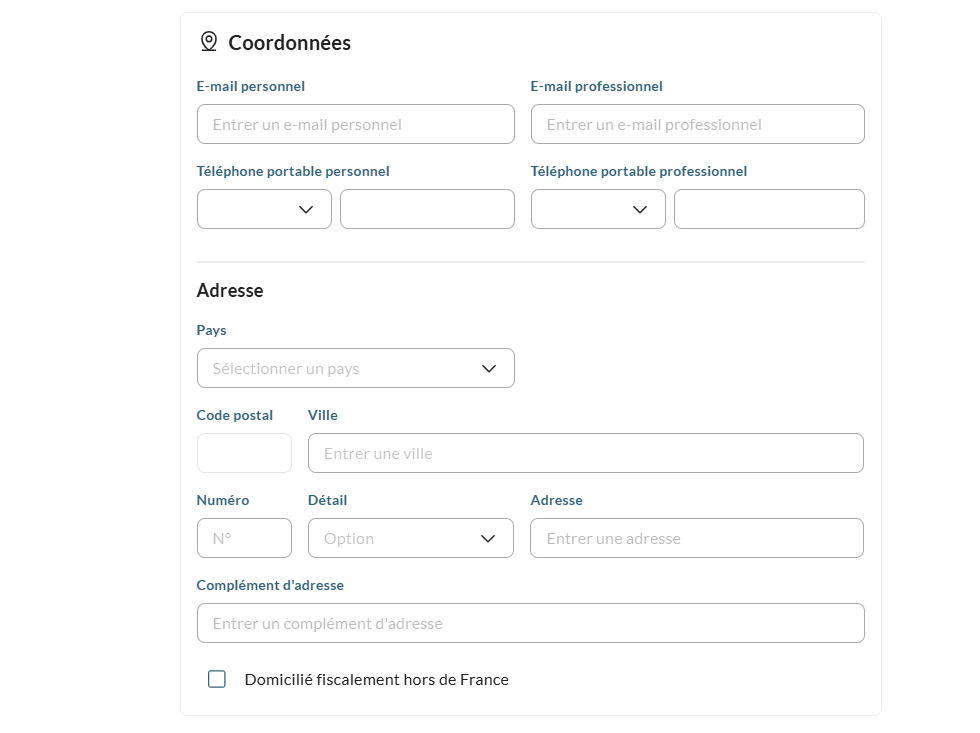Tick the Domicilié fiscalement hors de France checkbox
Screen dimensions: 980x733
tap(217, 679)
